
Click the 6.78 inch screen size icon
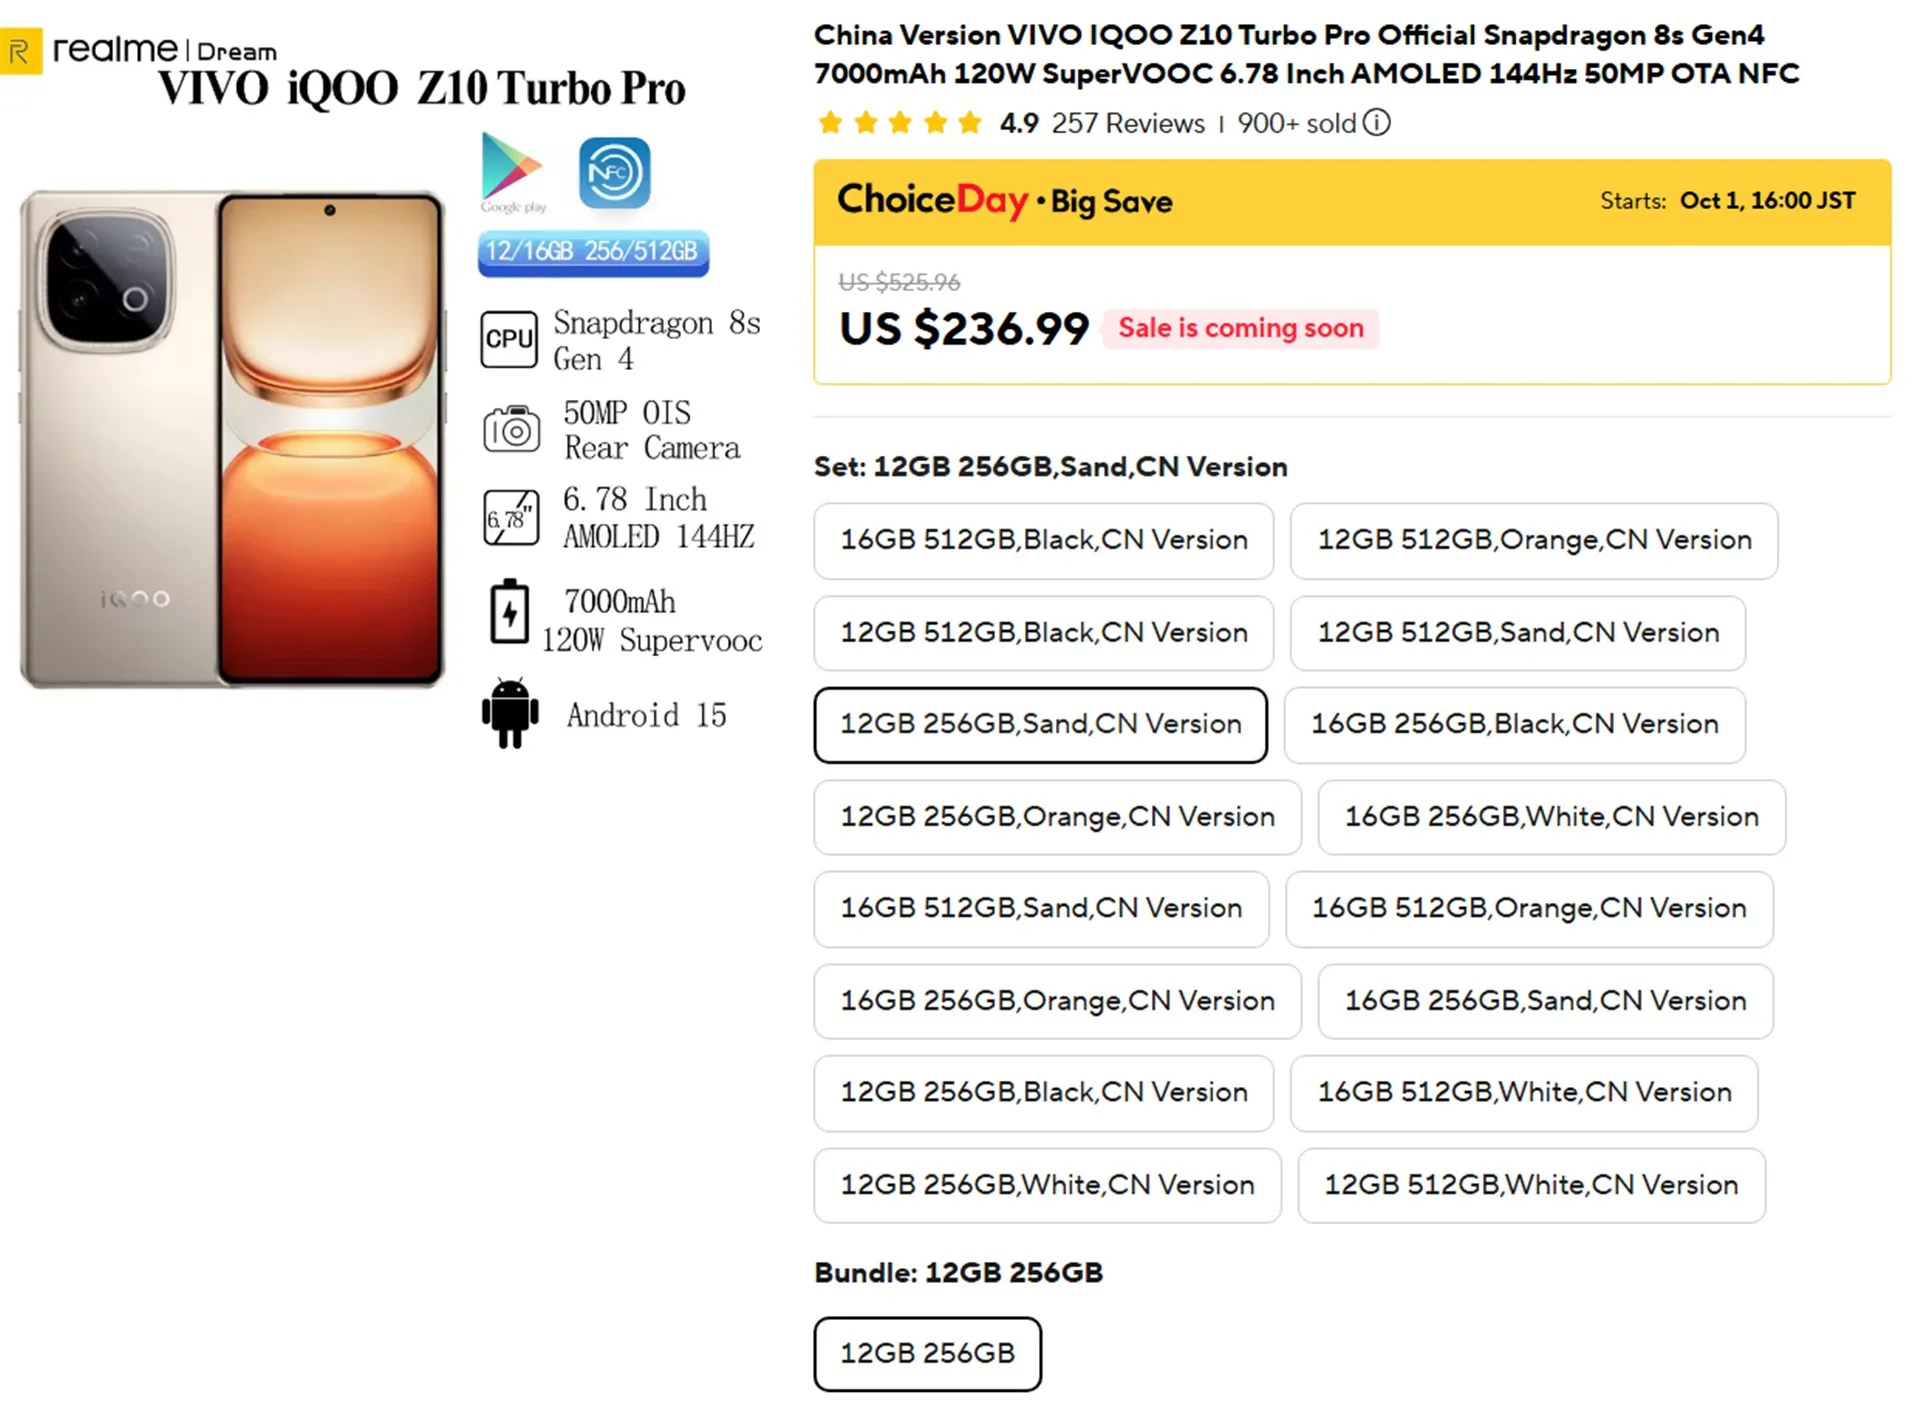(511, 517)
